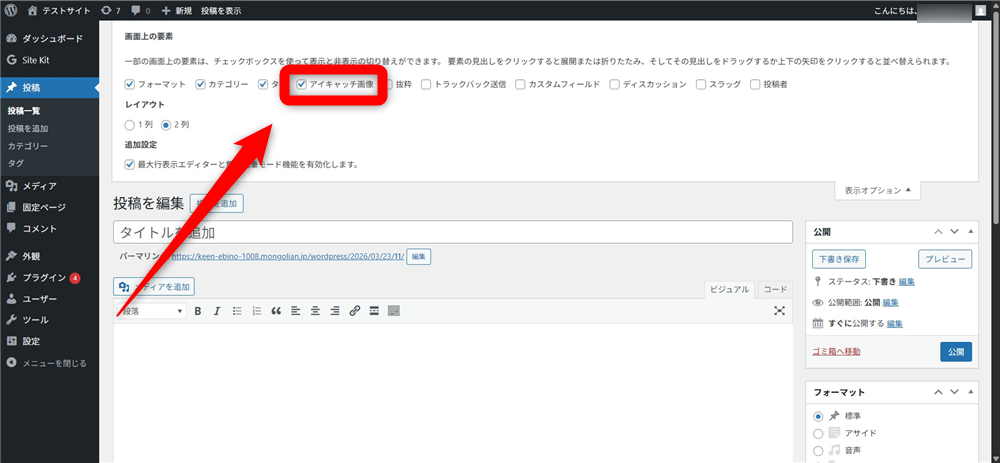Move フォーマット box up arrow

point(938,392)
